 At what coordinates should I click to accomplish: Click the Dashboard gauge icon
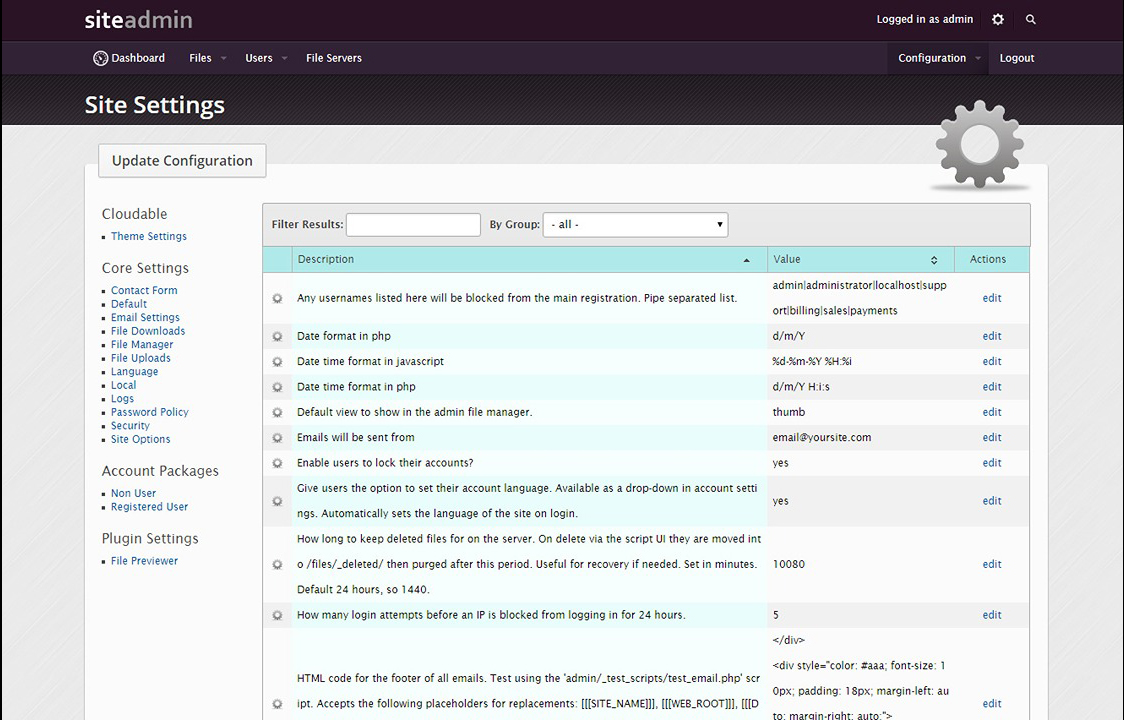pyautogui.click(x=100, y=58)
